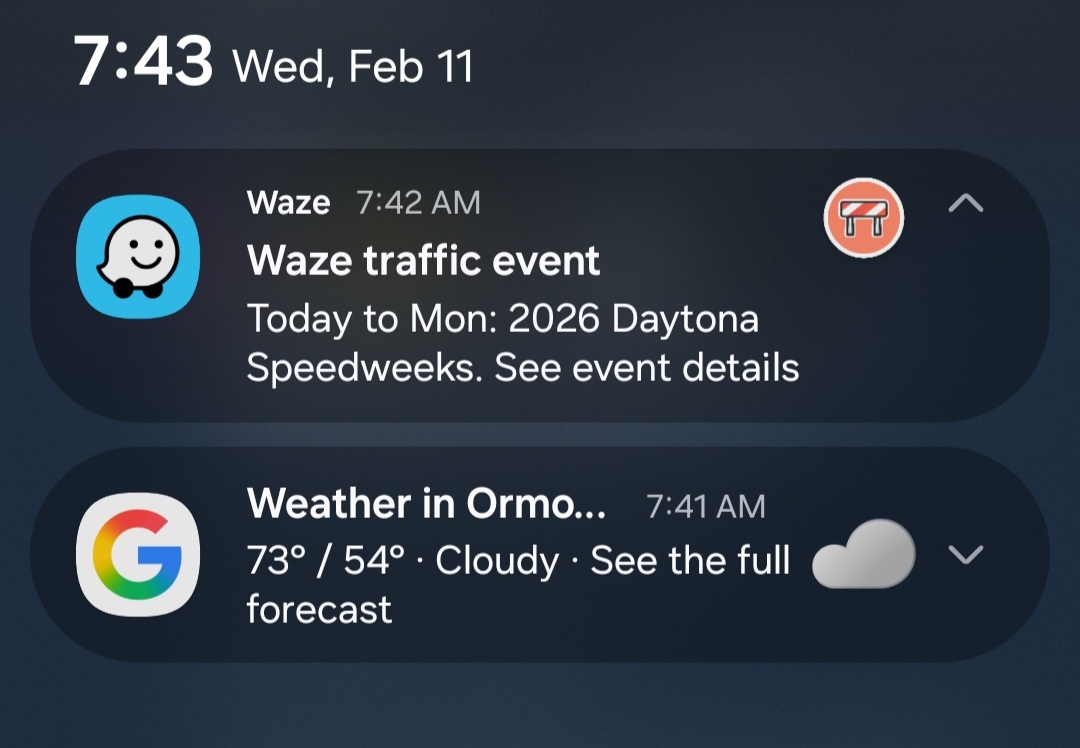Screen dimensions: 1080x748
Task: Open the Weather in Ormo... notification title
Action: [x=426, y=504]
